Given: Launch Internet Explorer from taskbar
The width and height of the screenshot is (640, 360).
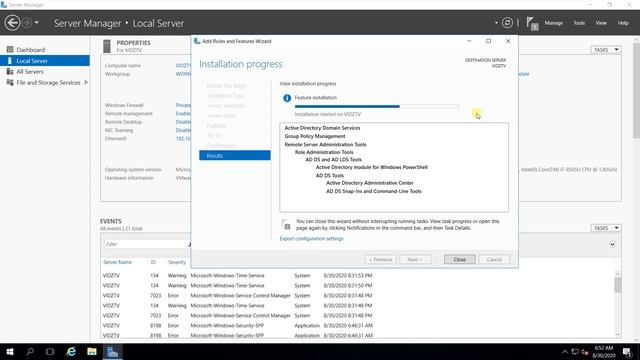Looking at the screenshot, I should pos(71,351).
